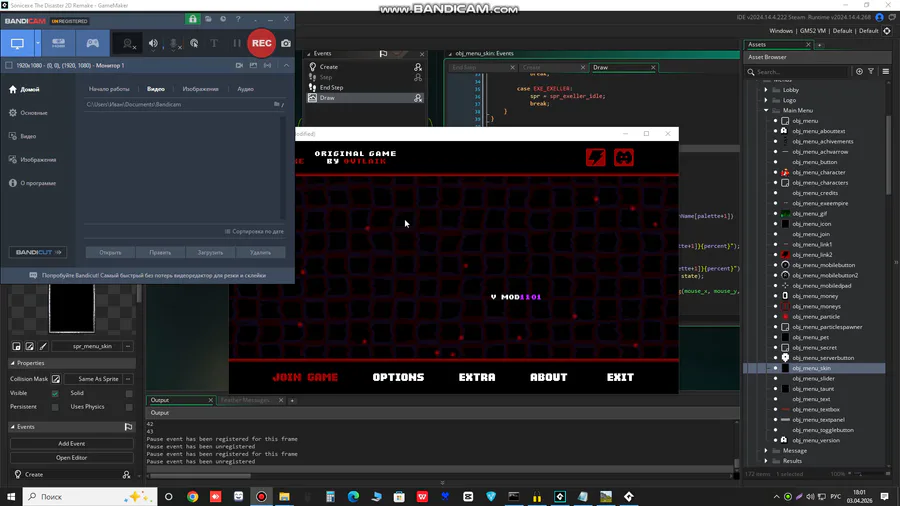Click the Asset Browser search field
Screen dimensions: 900x506
point(798,72)
